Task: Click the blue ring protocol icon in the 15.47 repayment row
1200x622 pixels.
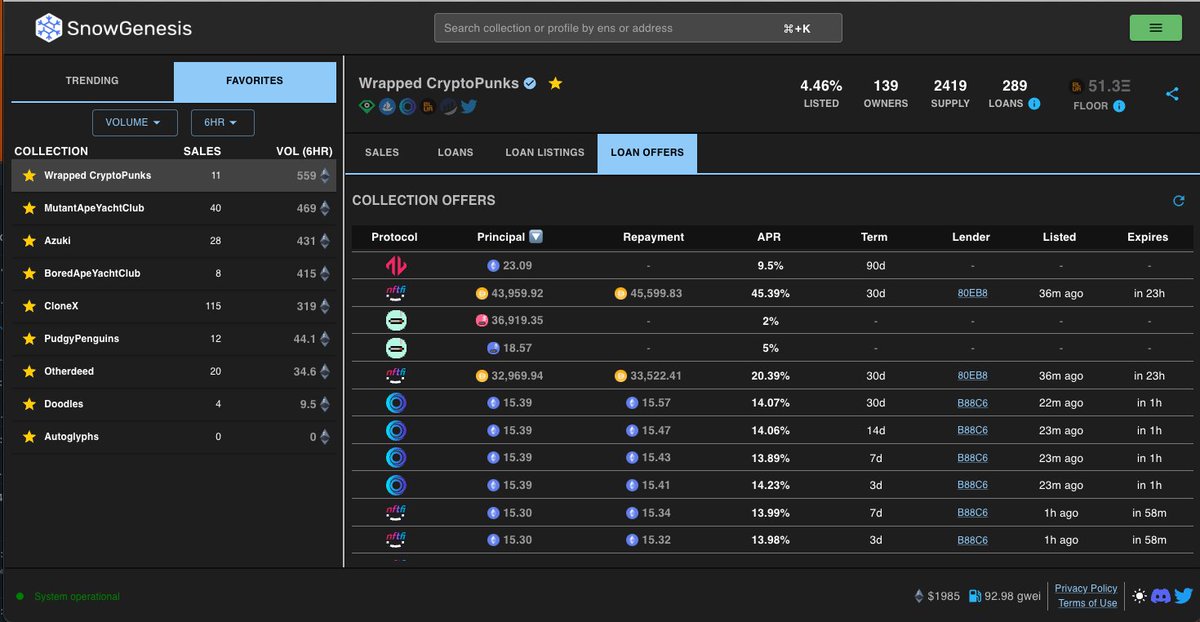Action: 395,430
